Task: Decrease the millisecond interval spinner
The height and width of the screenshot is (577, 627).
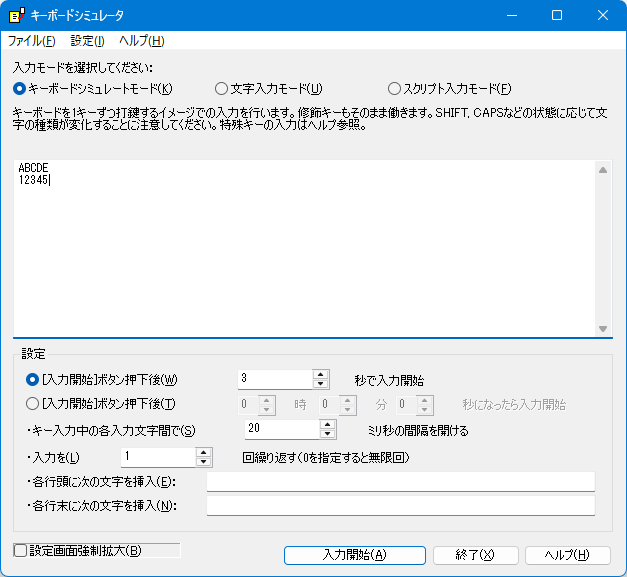Action: click(327, 434)
